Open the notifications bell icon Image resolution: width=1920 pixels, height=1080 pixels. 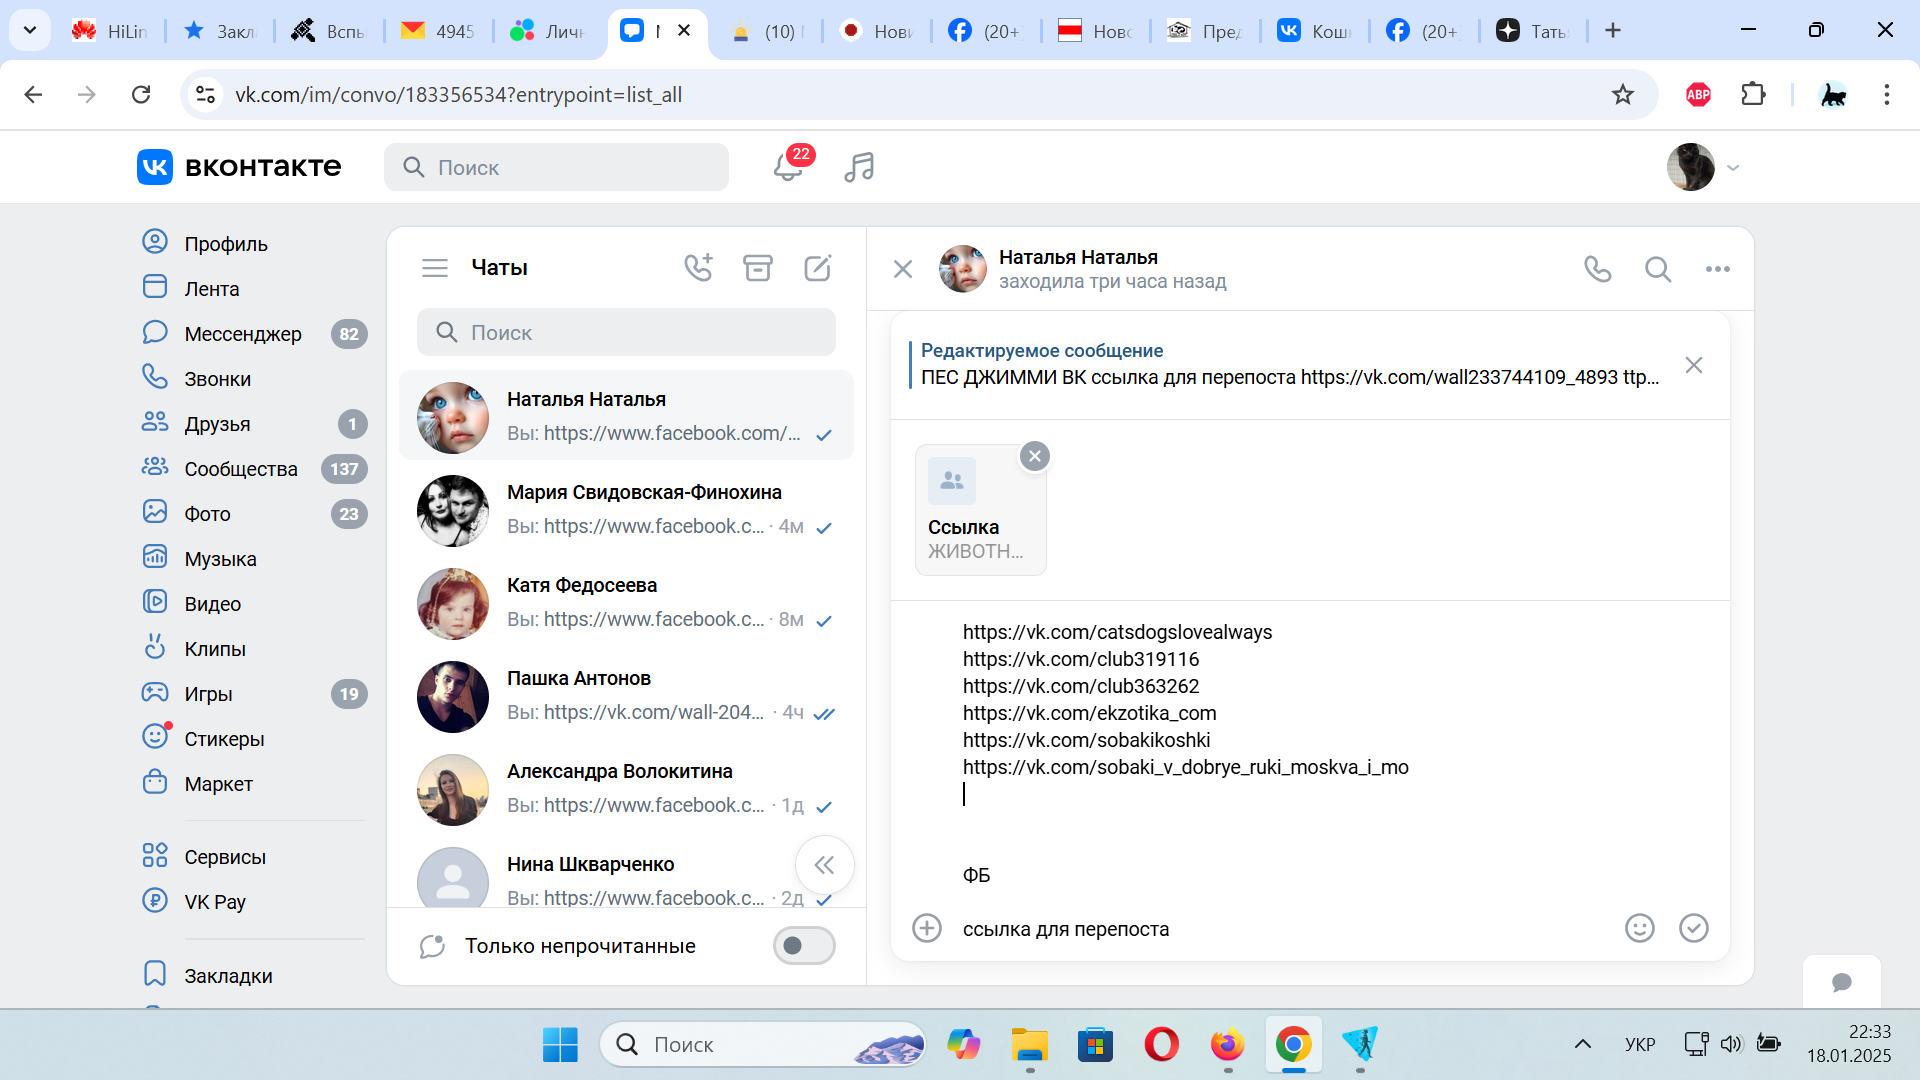pos(788,167)
